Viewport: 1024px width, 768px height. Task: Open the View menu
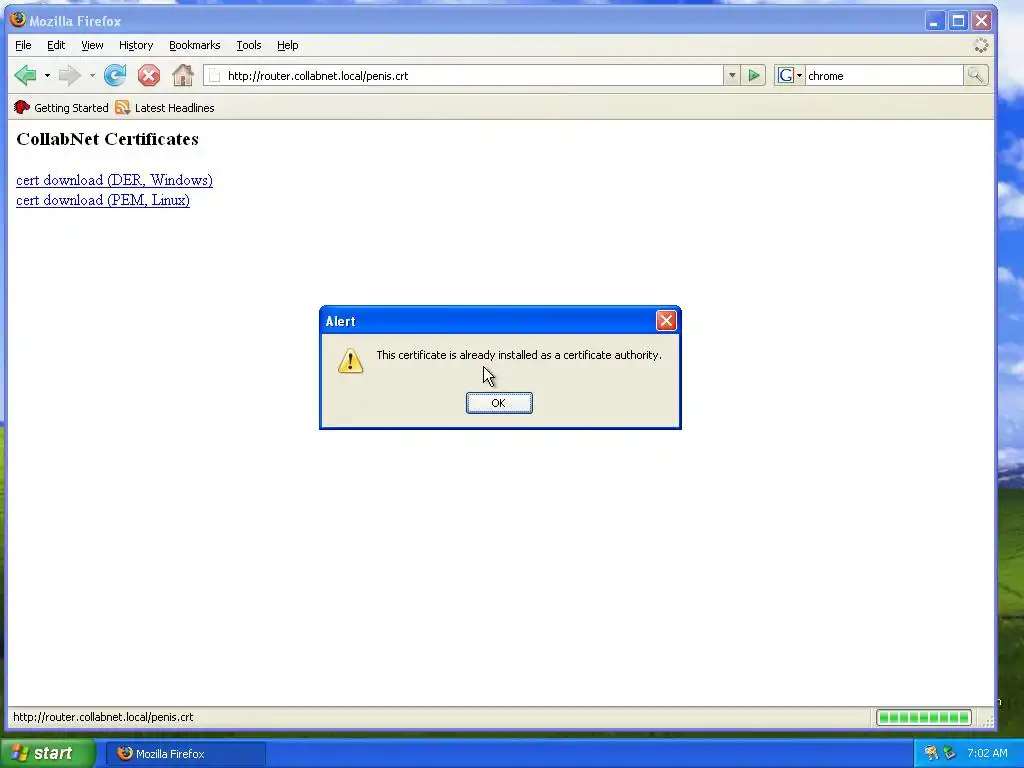point(92,45)
